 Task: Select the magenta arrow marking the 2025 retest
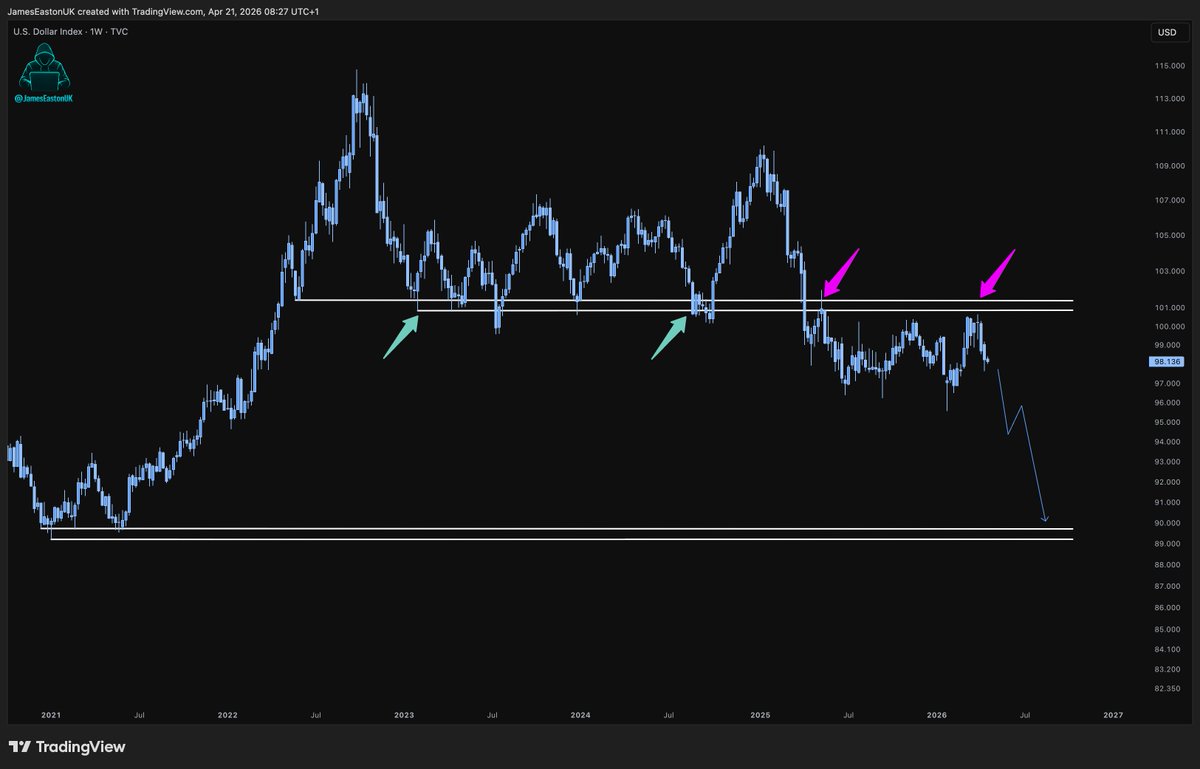840,270
